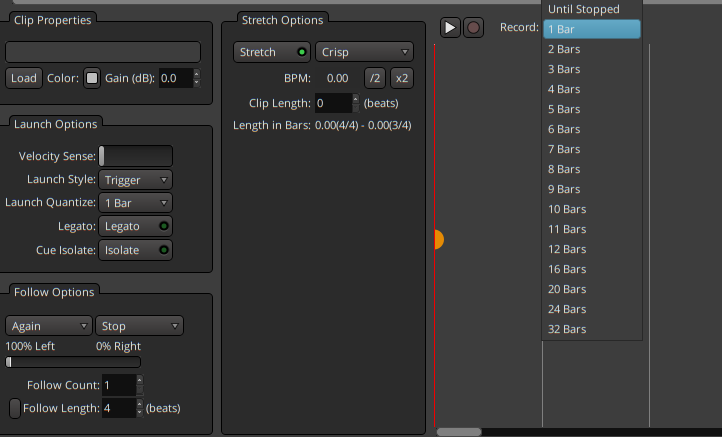Open the Again follow action dropdown
Screen dimensions: 722x437
49,326
